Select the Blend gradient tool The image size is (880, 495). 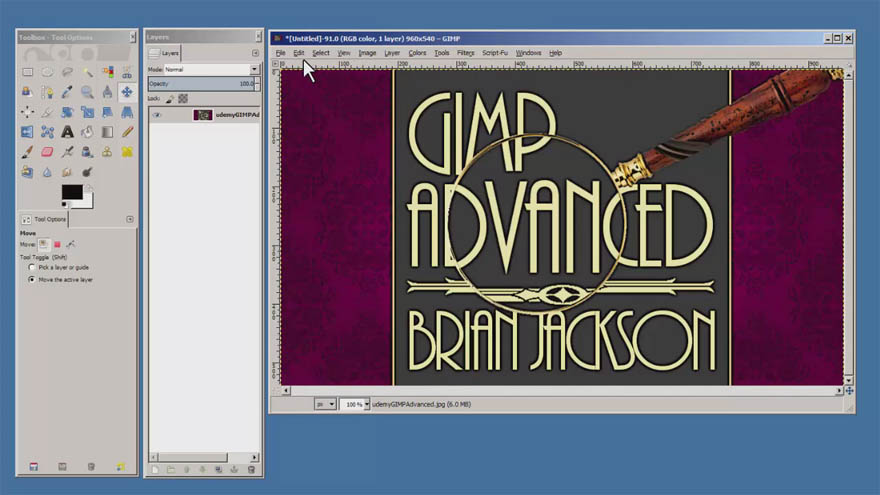coord(108,132)
